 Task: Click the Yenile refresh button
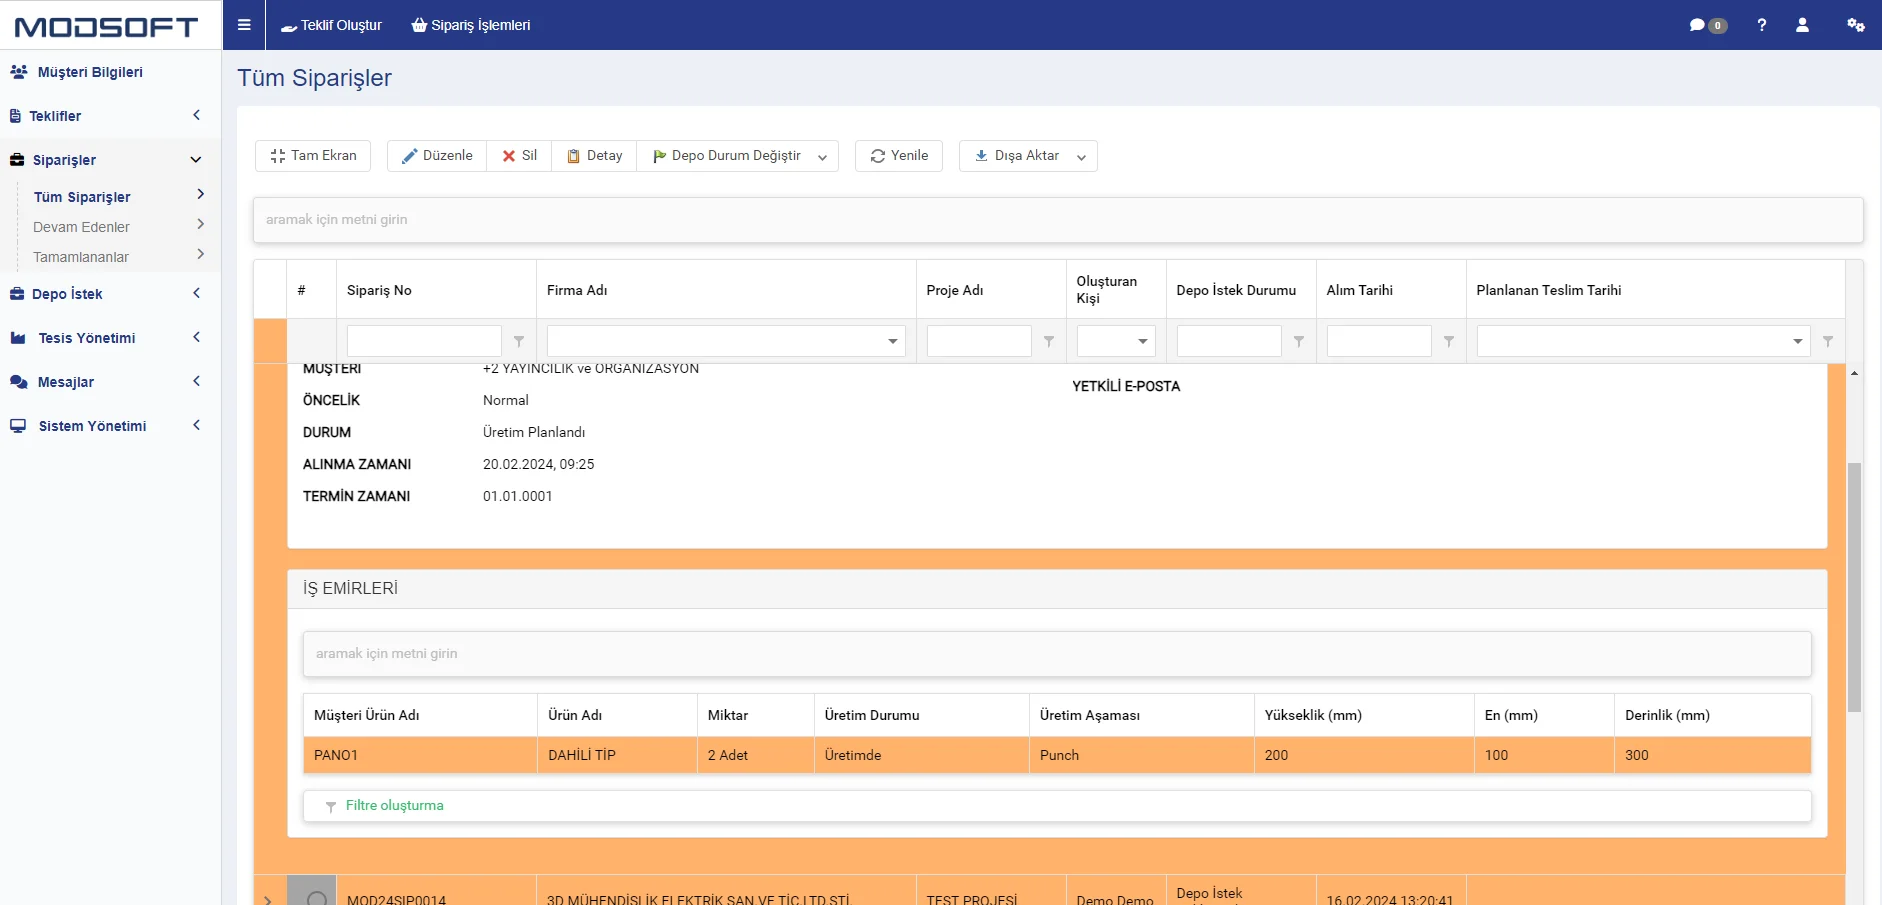(899, 156)
